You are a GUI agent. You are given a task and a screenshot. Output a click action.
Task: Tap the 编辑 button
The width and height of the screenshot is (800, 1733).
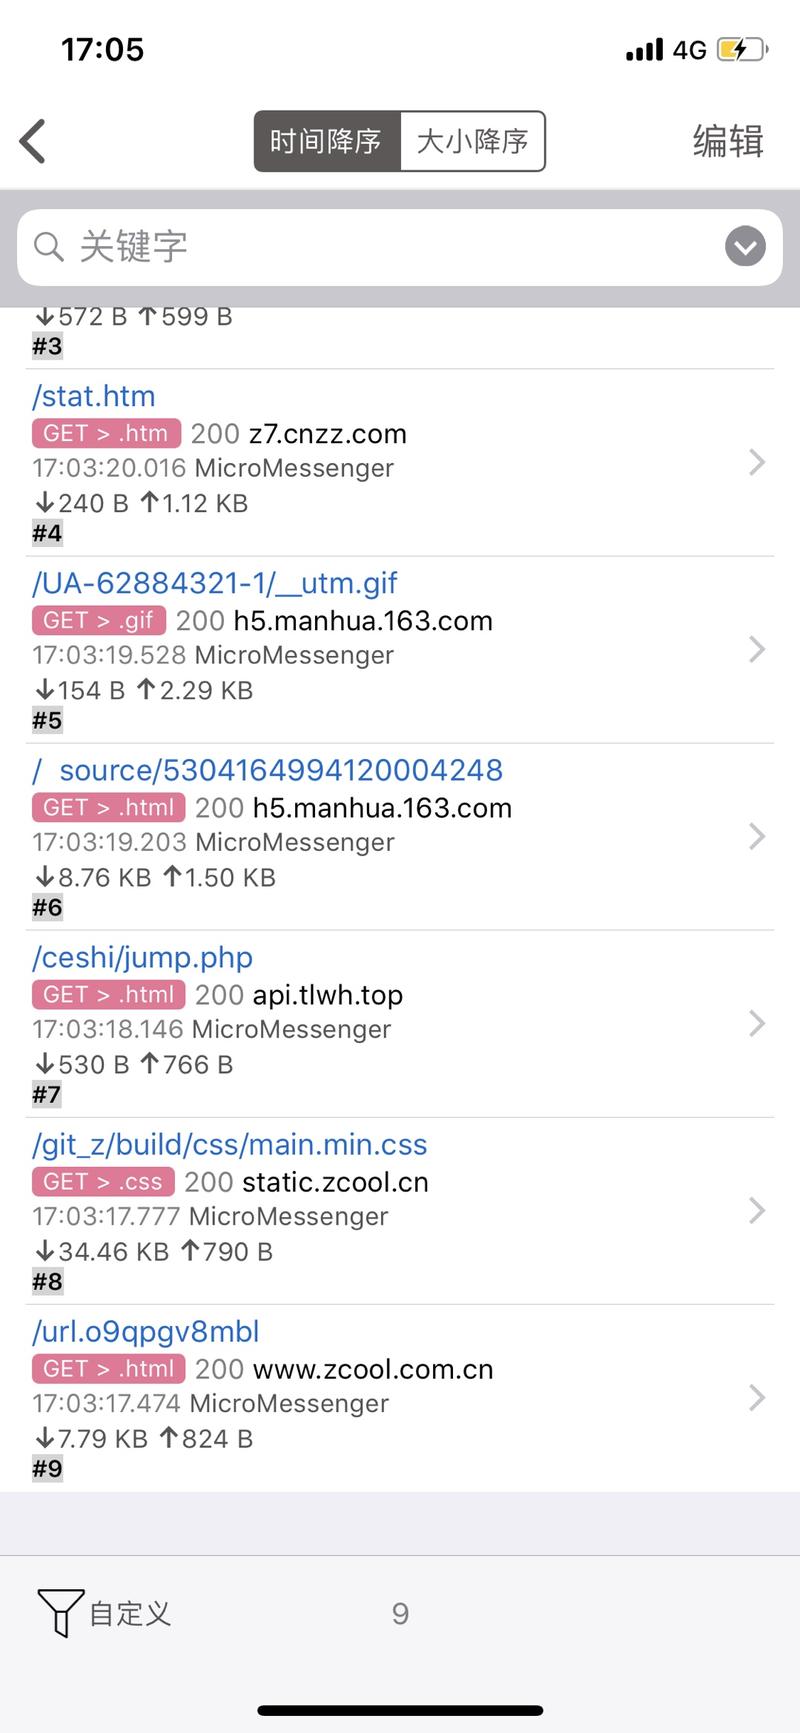point(728,141)
